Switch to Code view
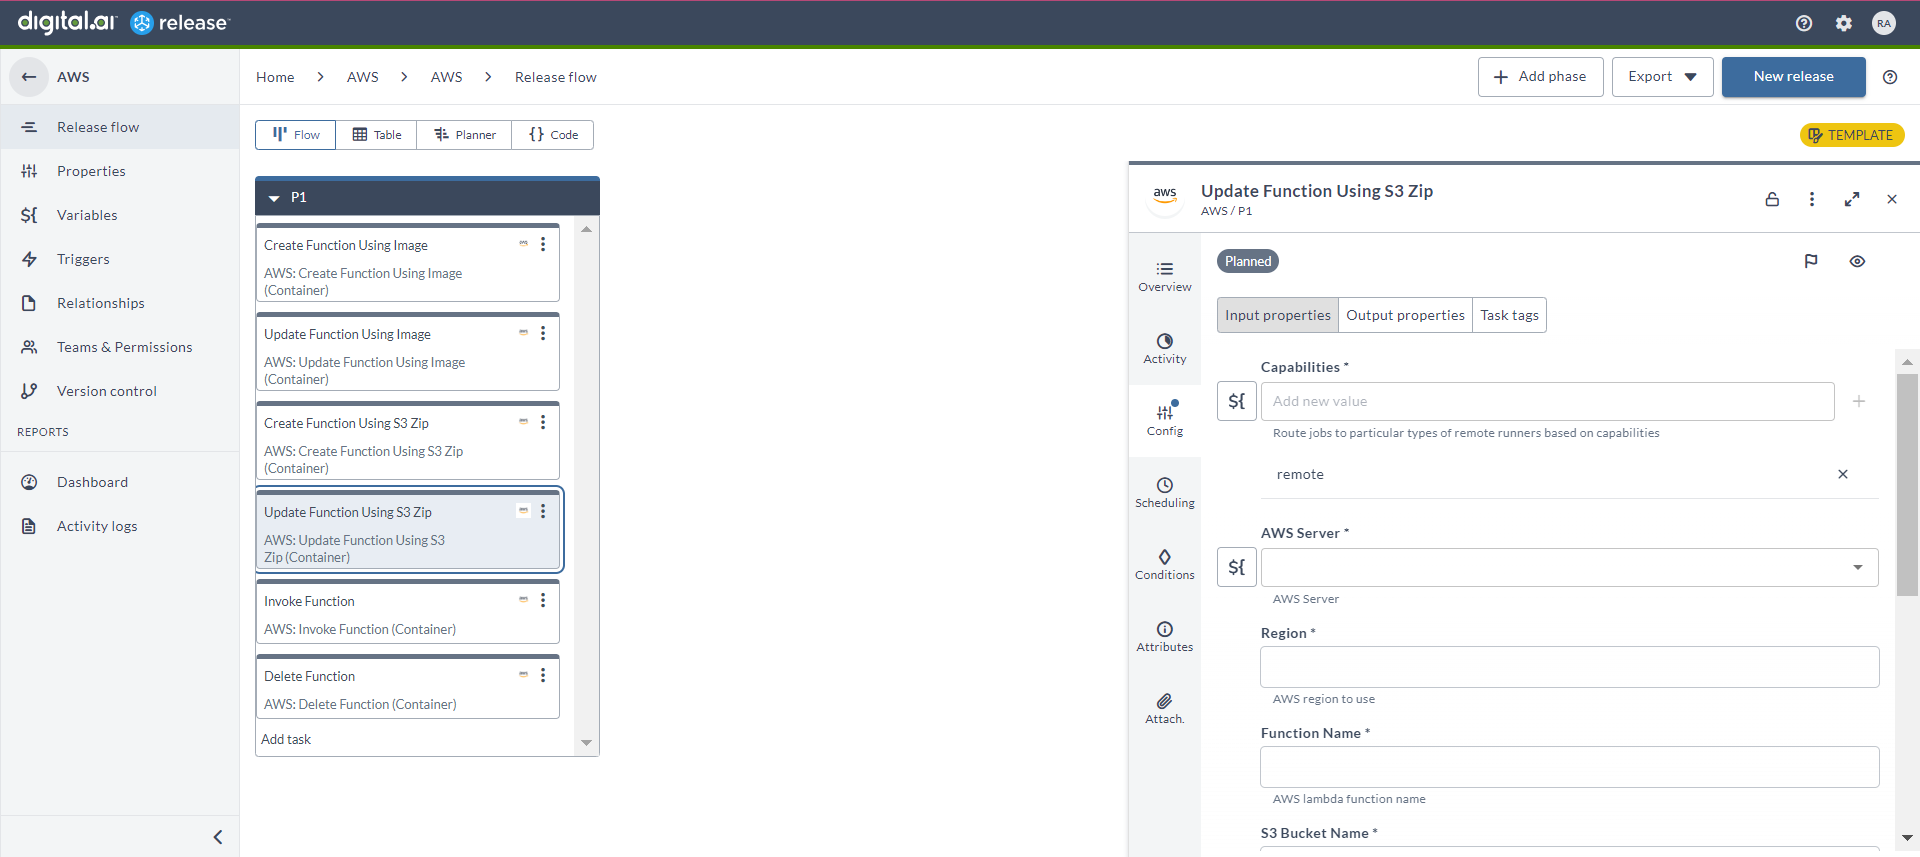This screenshot has width=1920, height=857. pos(553,135)
